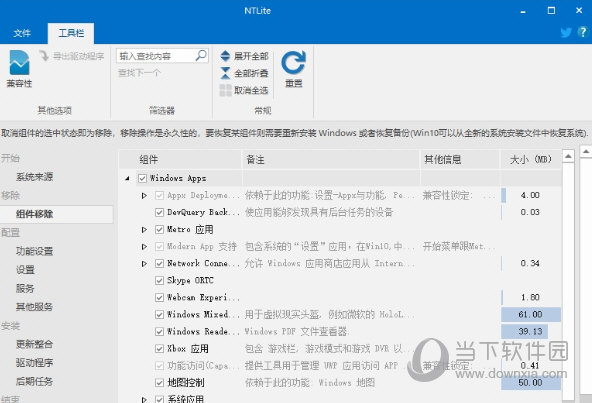The height and width of the screenshot is (403, 592).
Task: Click the 全部折叠 collapse all icon
Action: (225, 73)
